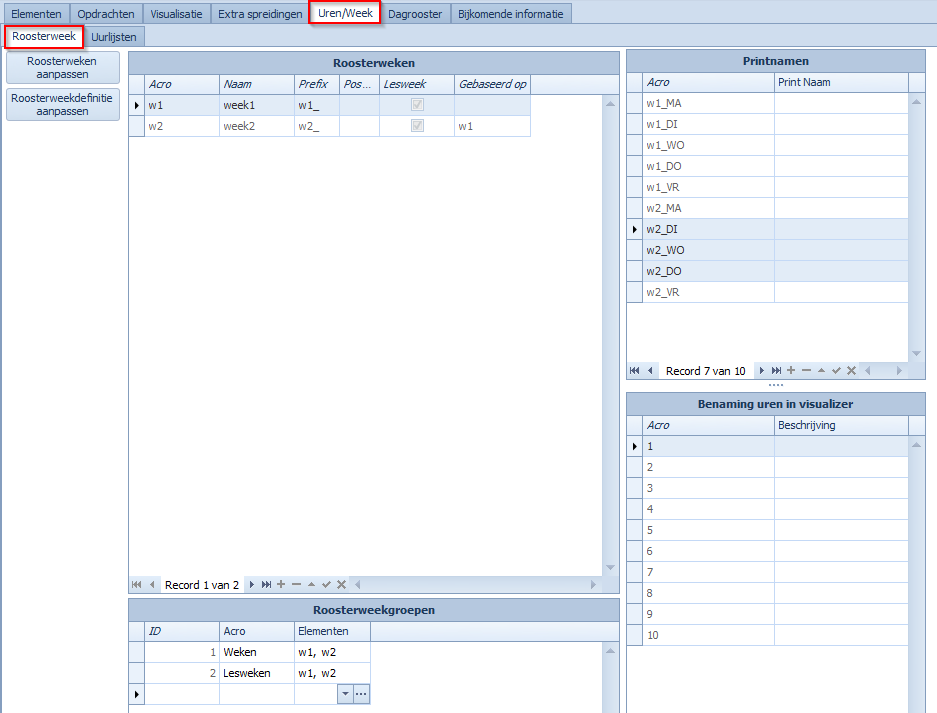This screenshot has width=937, height=713.
Task: Go to previous record in Printnamen navigator
Action: coord(650,371)
